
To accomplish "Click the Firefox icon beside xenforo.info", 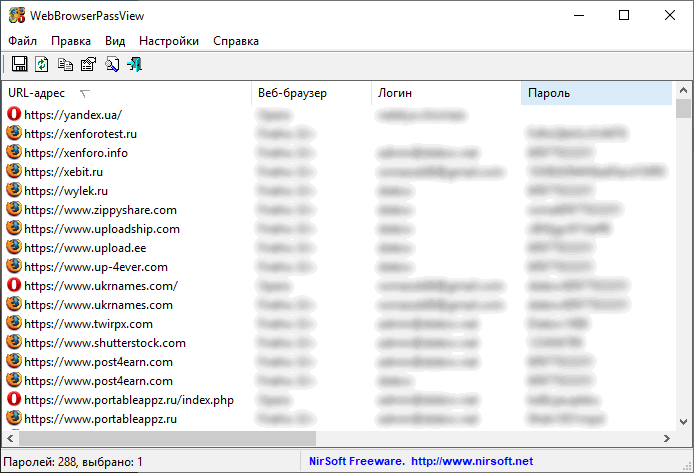I will 14,153.
